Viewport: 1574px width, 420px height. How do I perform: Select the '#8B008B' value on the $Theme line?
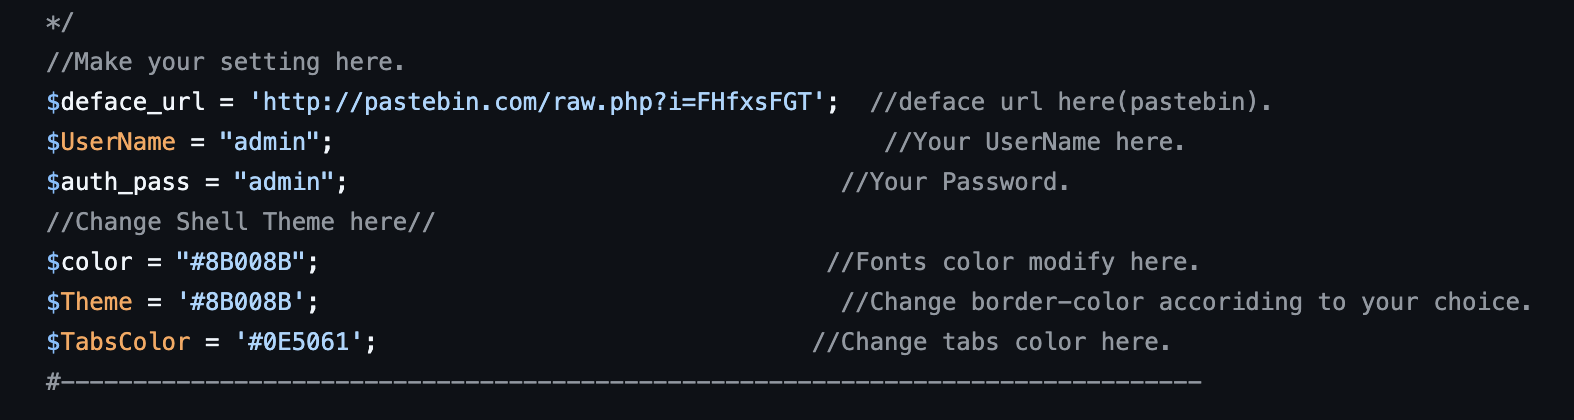coord(240,302)
